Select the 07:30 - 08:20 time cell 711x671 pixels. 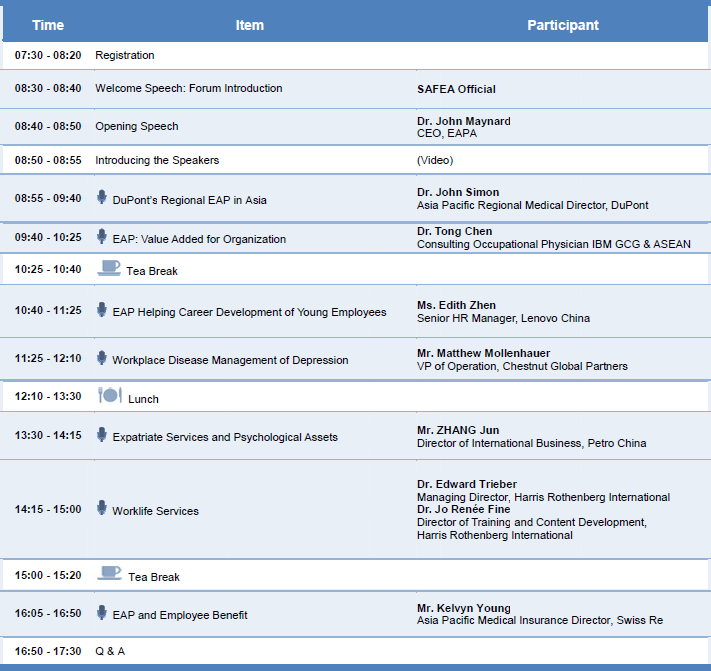pos(48,55)
